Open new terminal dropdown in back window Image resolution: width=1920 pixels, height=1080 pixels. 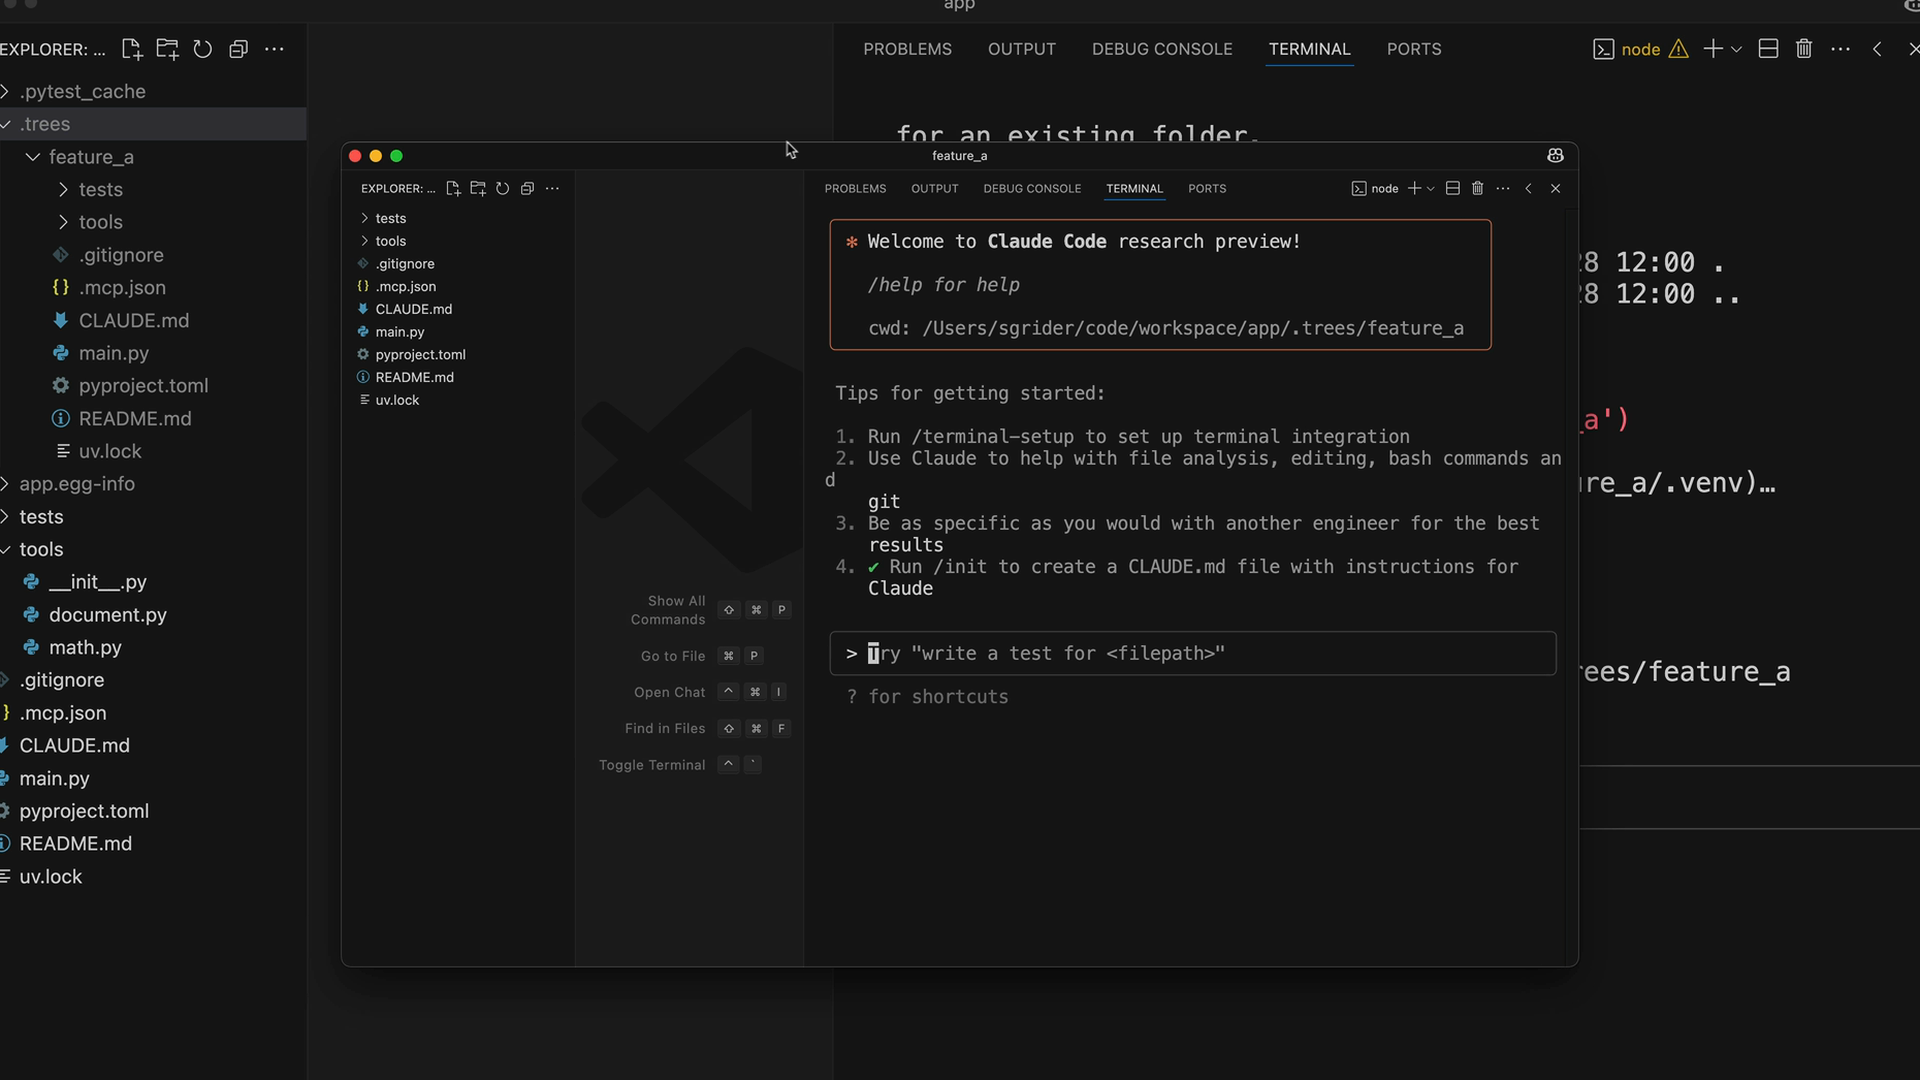pos(1737,49)
